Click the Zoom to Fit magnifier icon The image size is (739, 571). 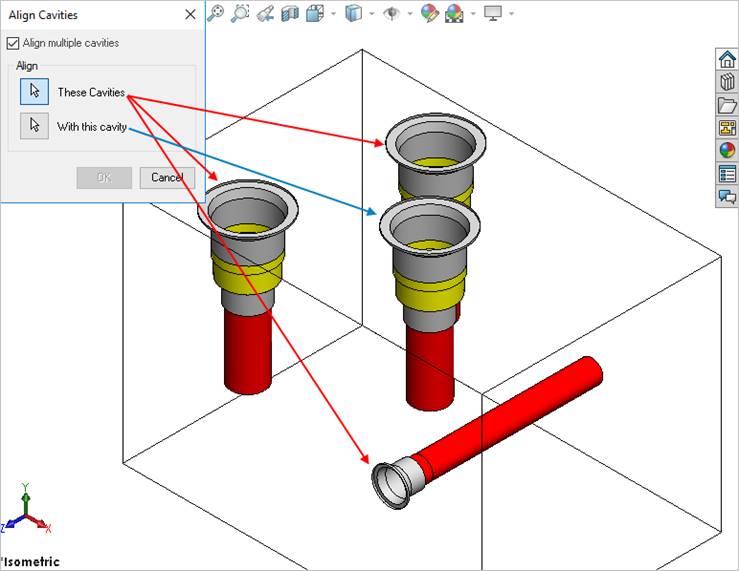[x=215, y=13]
